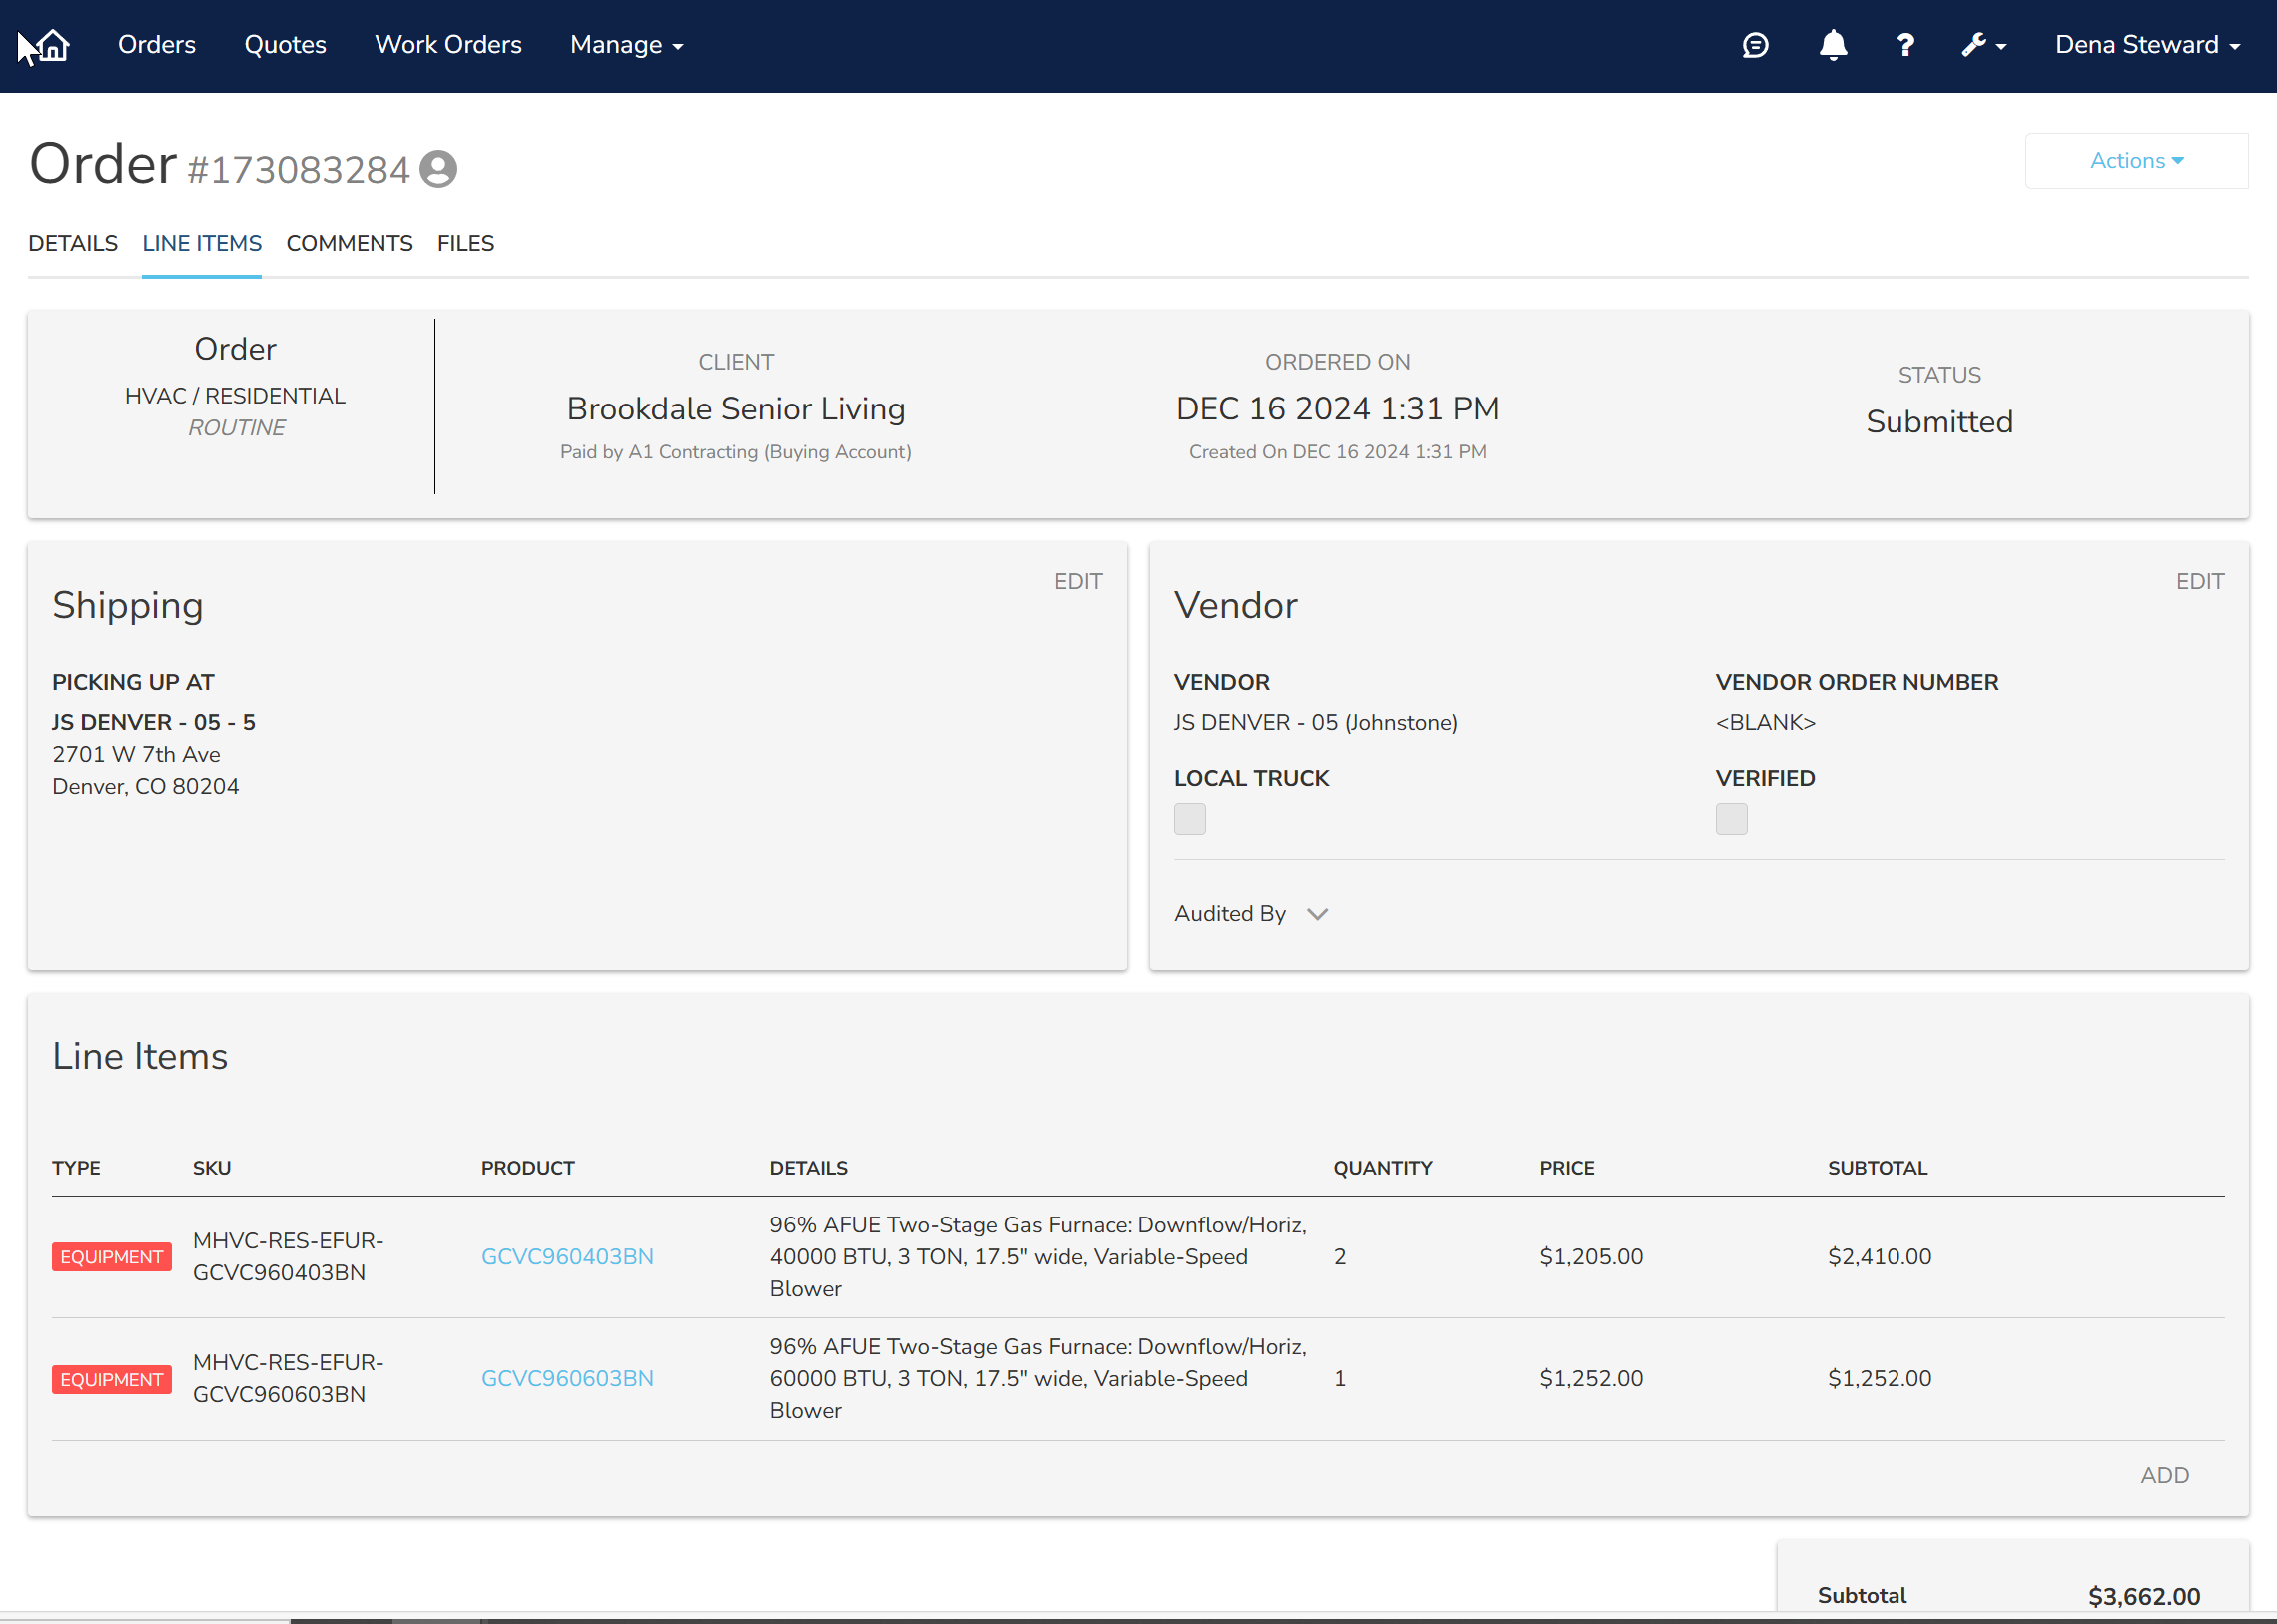Open the chat messages icon
This screenshot has width=2277, height=1624.
[x=1755, y=45]
